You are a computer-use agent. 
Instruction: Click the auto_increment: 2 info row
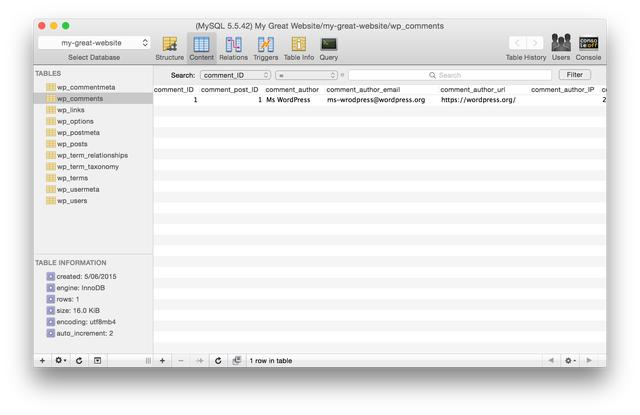(80, 333)
